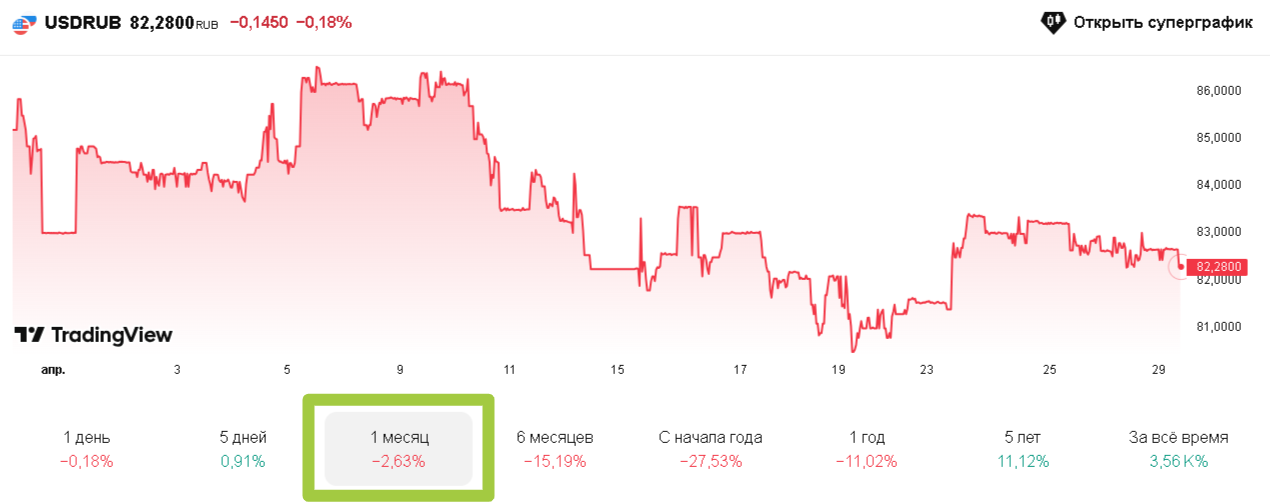Switch to the "6 месяцев" range
Screen dimensions: 1270x502
[555, 449]
